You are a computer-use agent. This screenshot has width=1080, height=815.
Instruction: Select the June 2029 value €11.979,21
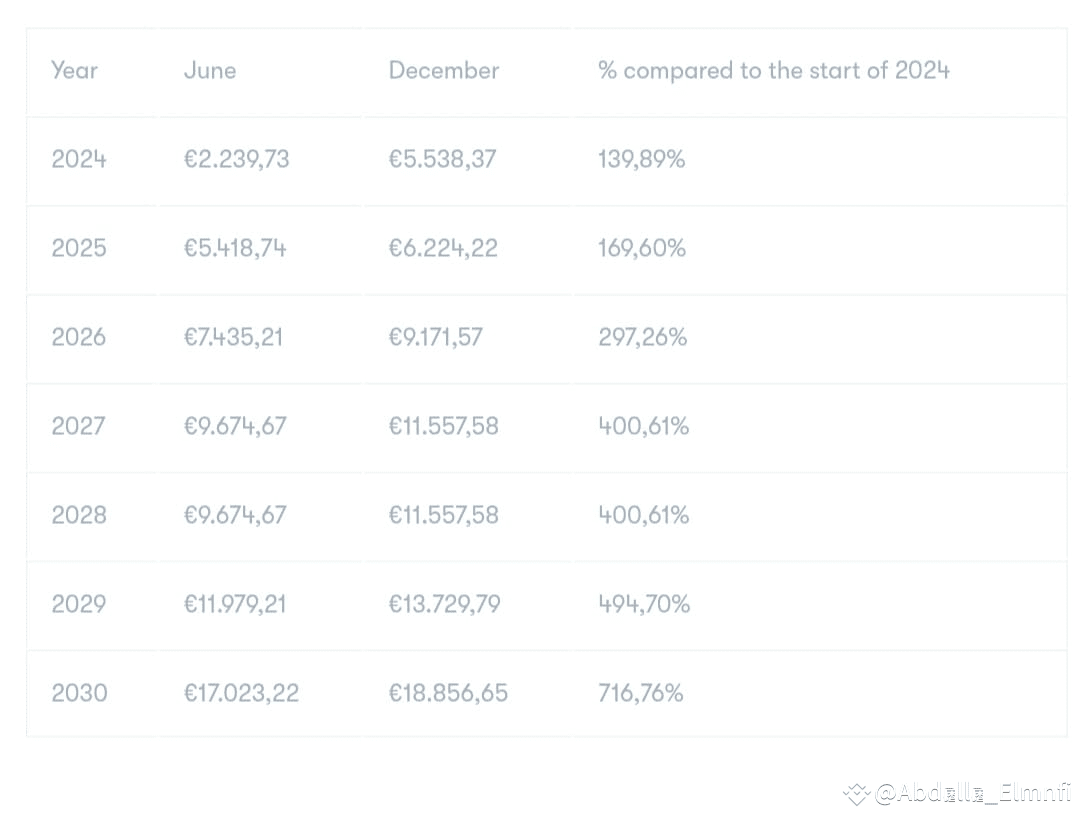[235, 603]
